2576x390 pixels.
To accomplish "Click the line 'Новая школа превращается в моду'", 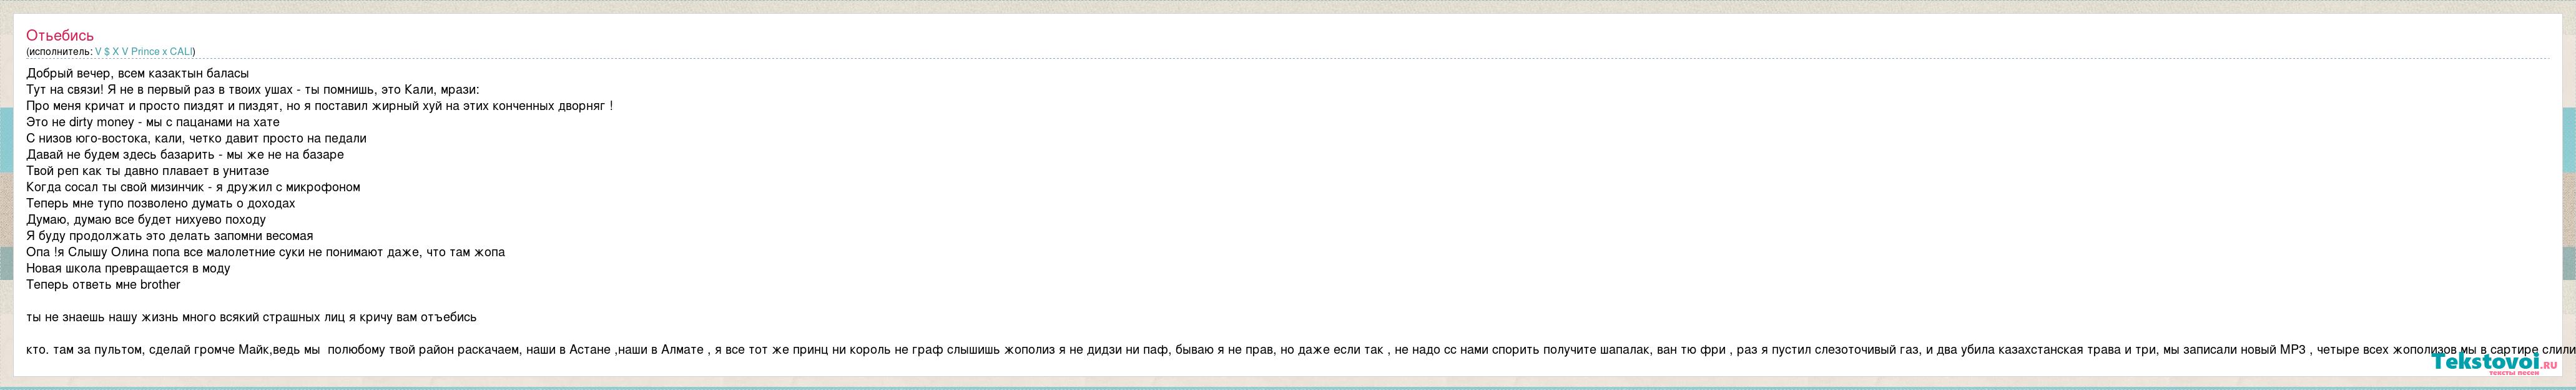I will 128,268.
